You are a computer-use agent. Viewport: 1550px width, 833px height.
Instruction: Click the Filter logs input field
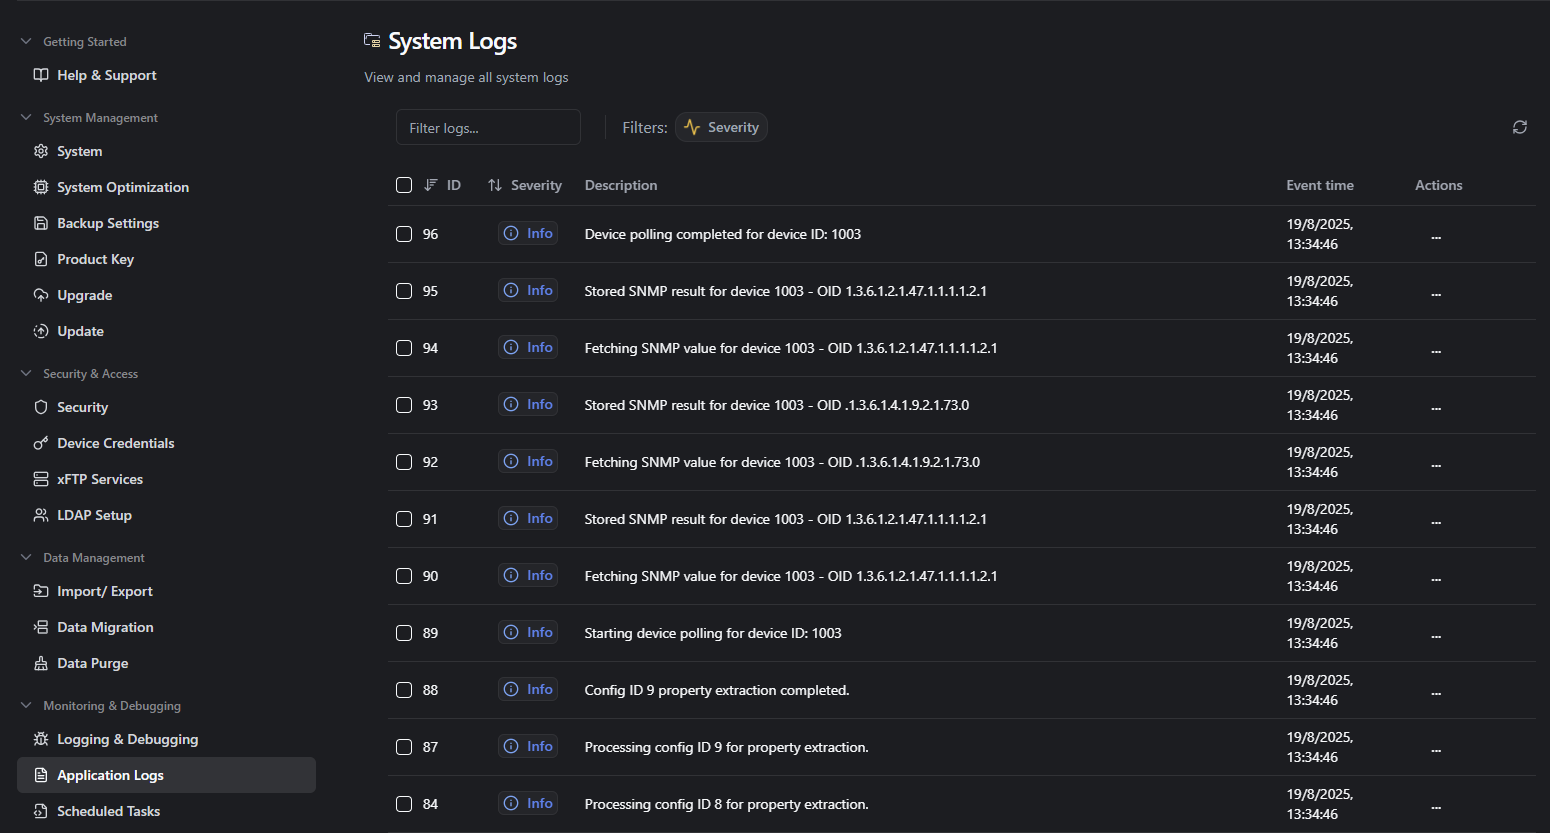coord(488,128)
